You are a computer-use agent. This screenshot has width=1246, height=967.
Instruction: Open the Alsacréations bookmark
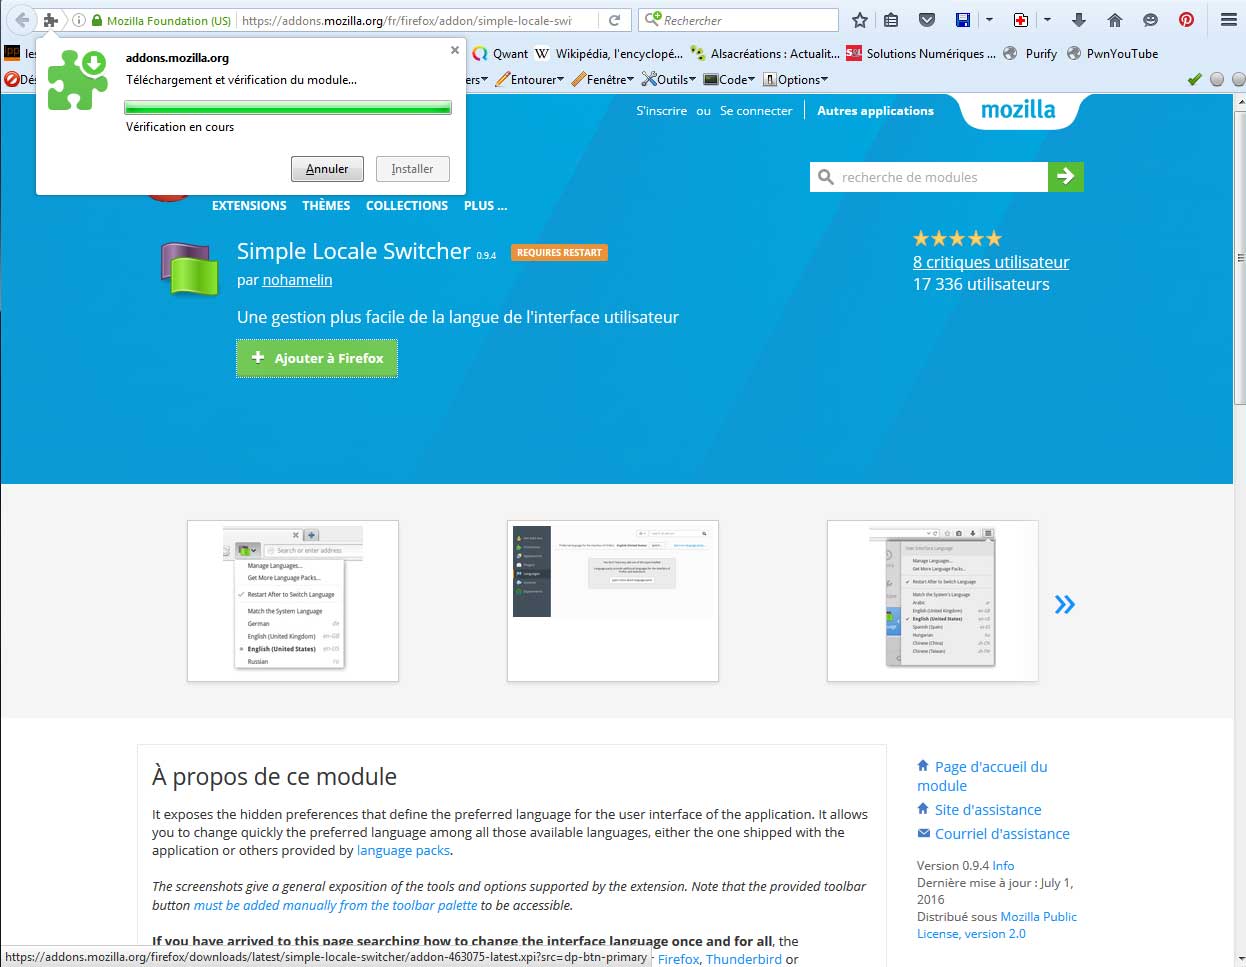tap(765, 54)
